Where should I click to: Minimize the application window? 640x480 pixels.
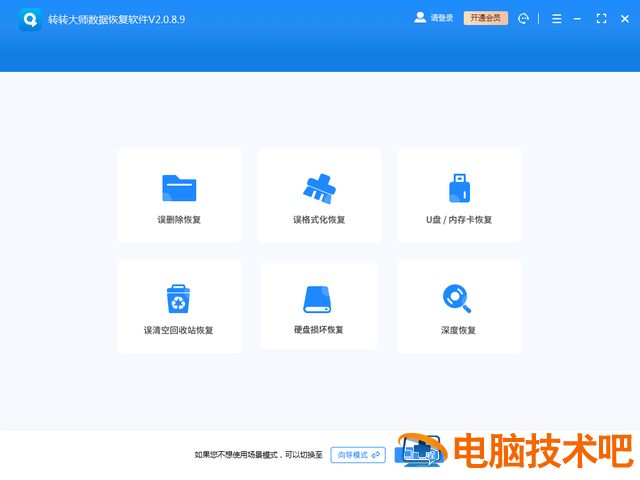577,19
